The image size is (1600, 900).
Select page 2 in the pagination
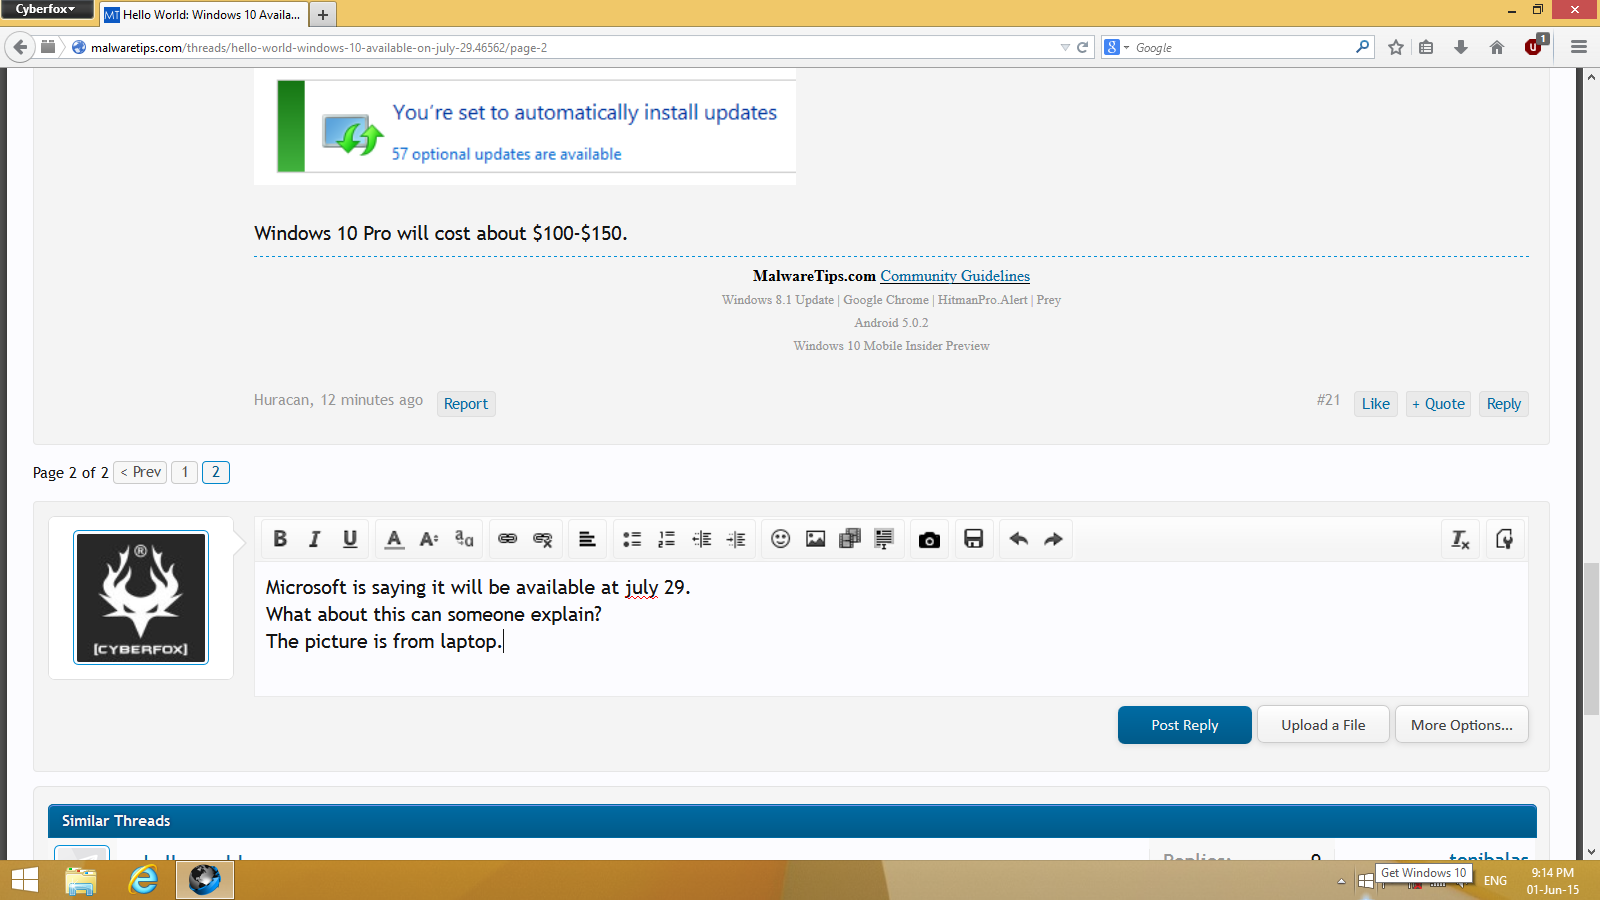(x=216, y=472)
